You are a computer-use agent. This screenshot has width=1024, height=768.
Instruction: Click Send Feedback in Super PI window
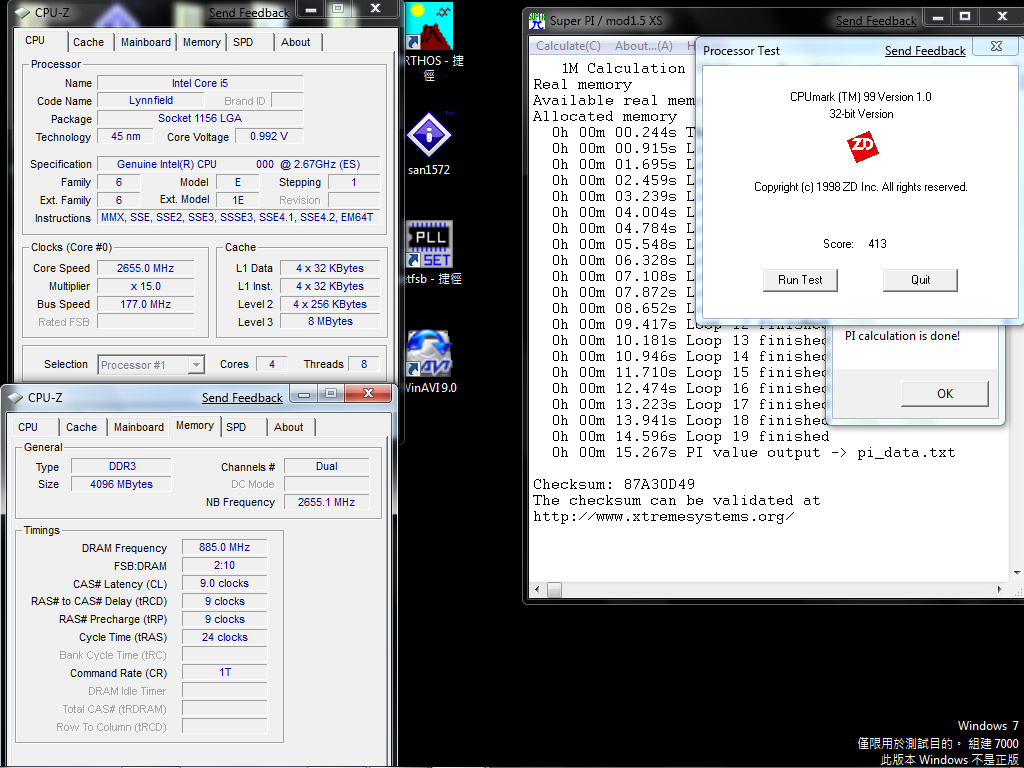(876, 21)
